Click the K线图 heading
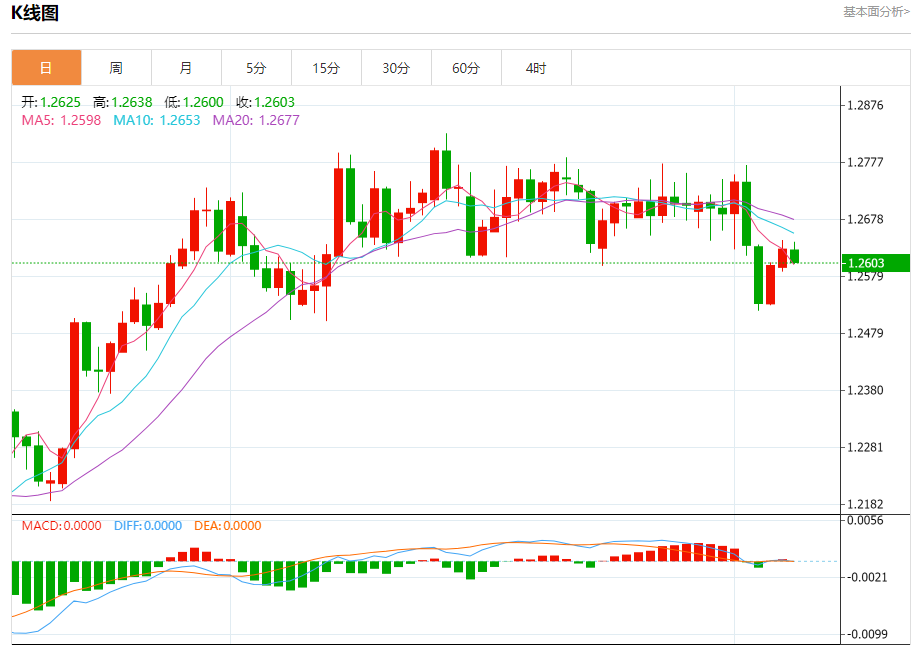Image resolution: width=922 pixels, height=645 pixels. [x=35, y=13]
